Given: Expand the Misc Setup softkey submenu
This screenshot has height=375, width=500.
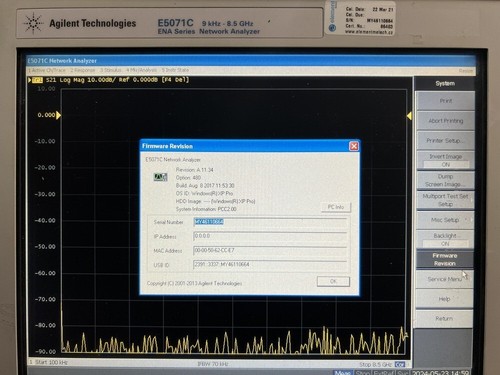Looking at the screenshot, I should coord(445,220).
